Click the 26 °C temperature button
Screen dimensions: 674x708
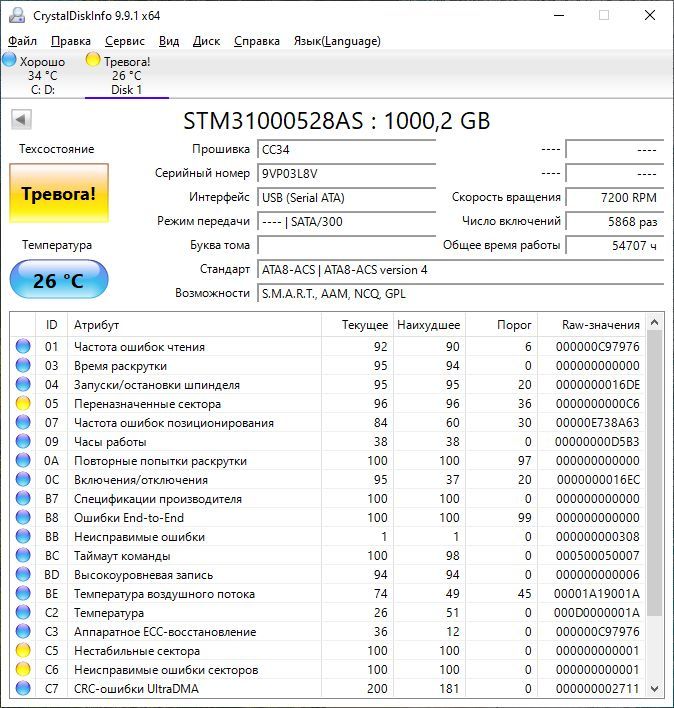(59, 280)
